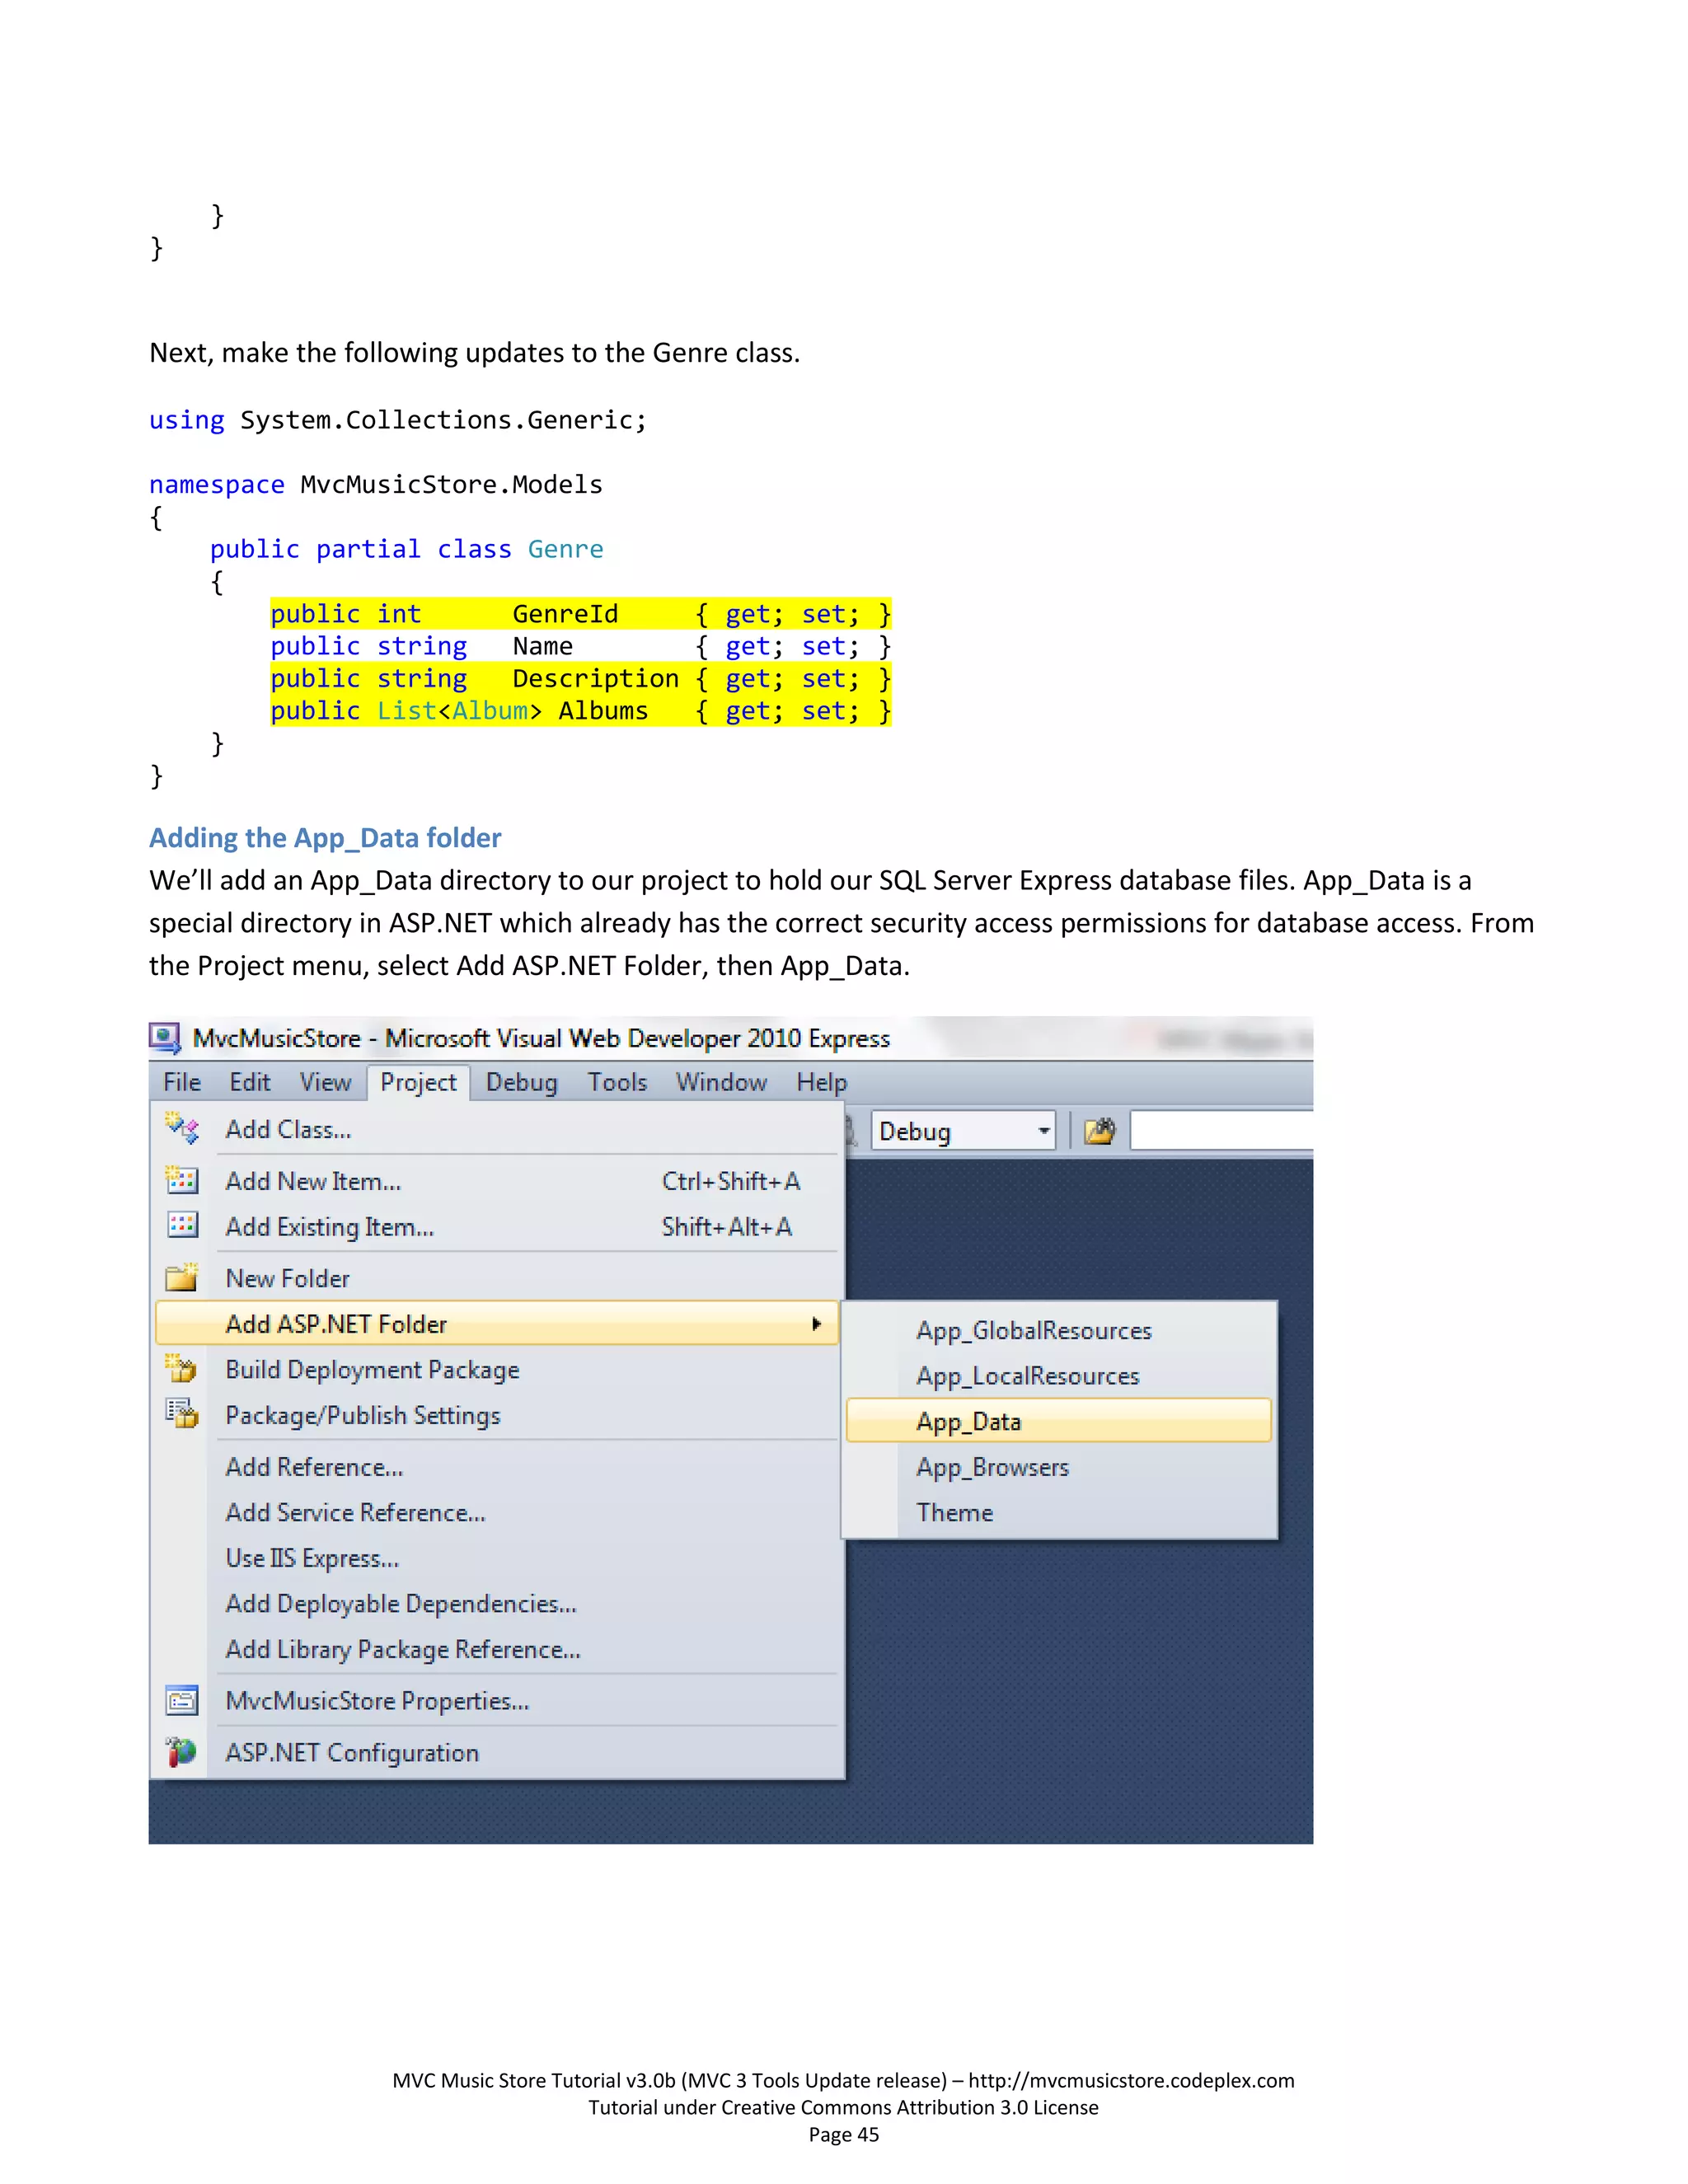The image size is (1688, 2184).
Task: Click the Add Existing Item icon
Action: pyautogui.click(x=182, y=1226)
